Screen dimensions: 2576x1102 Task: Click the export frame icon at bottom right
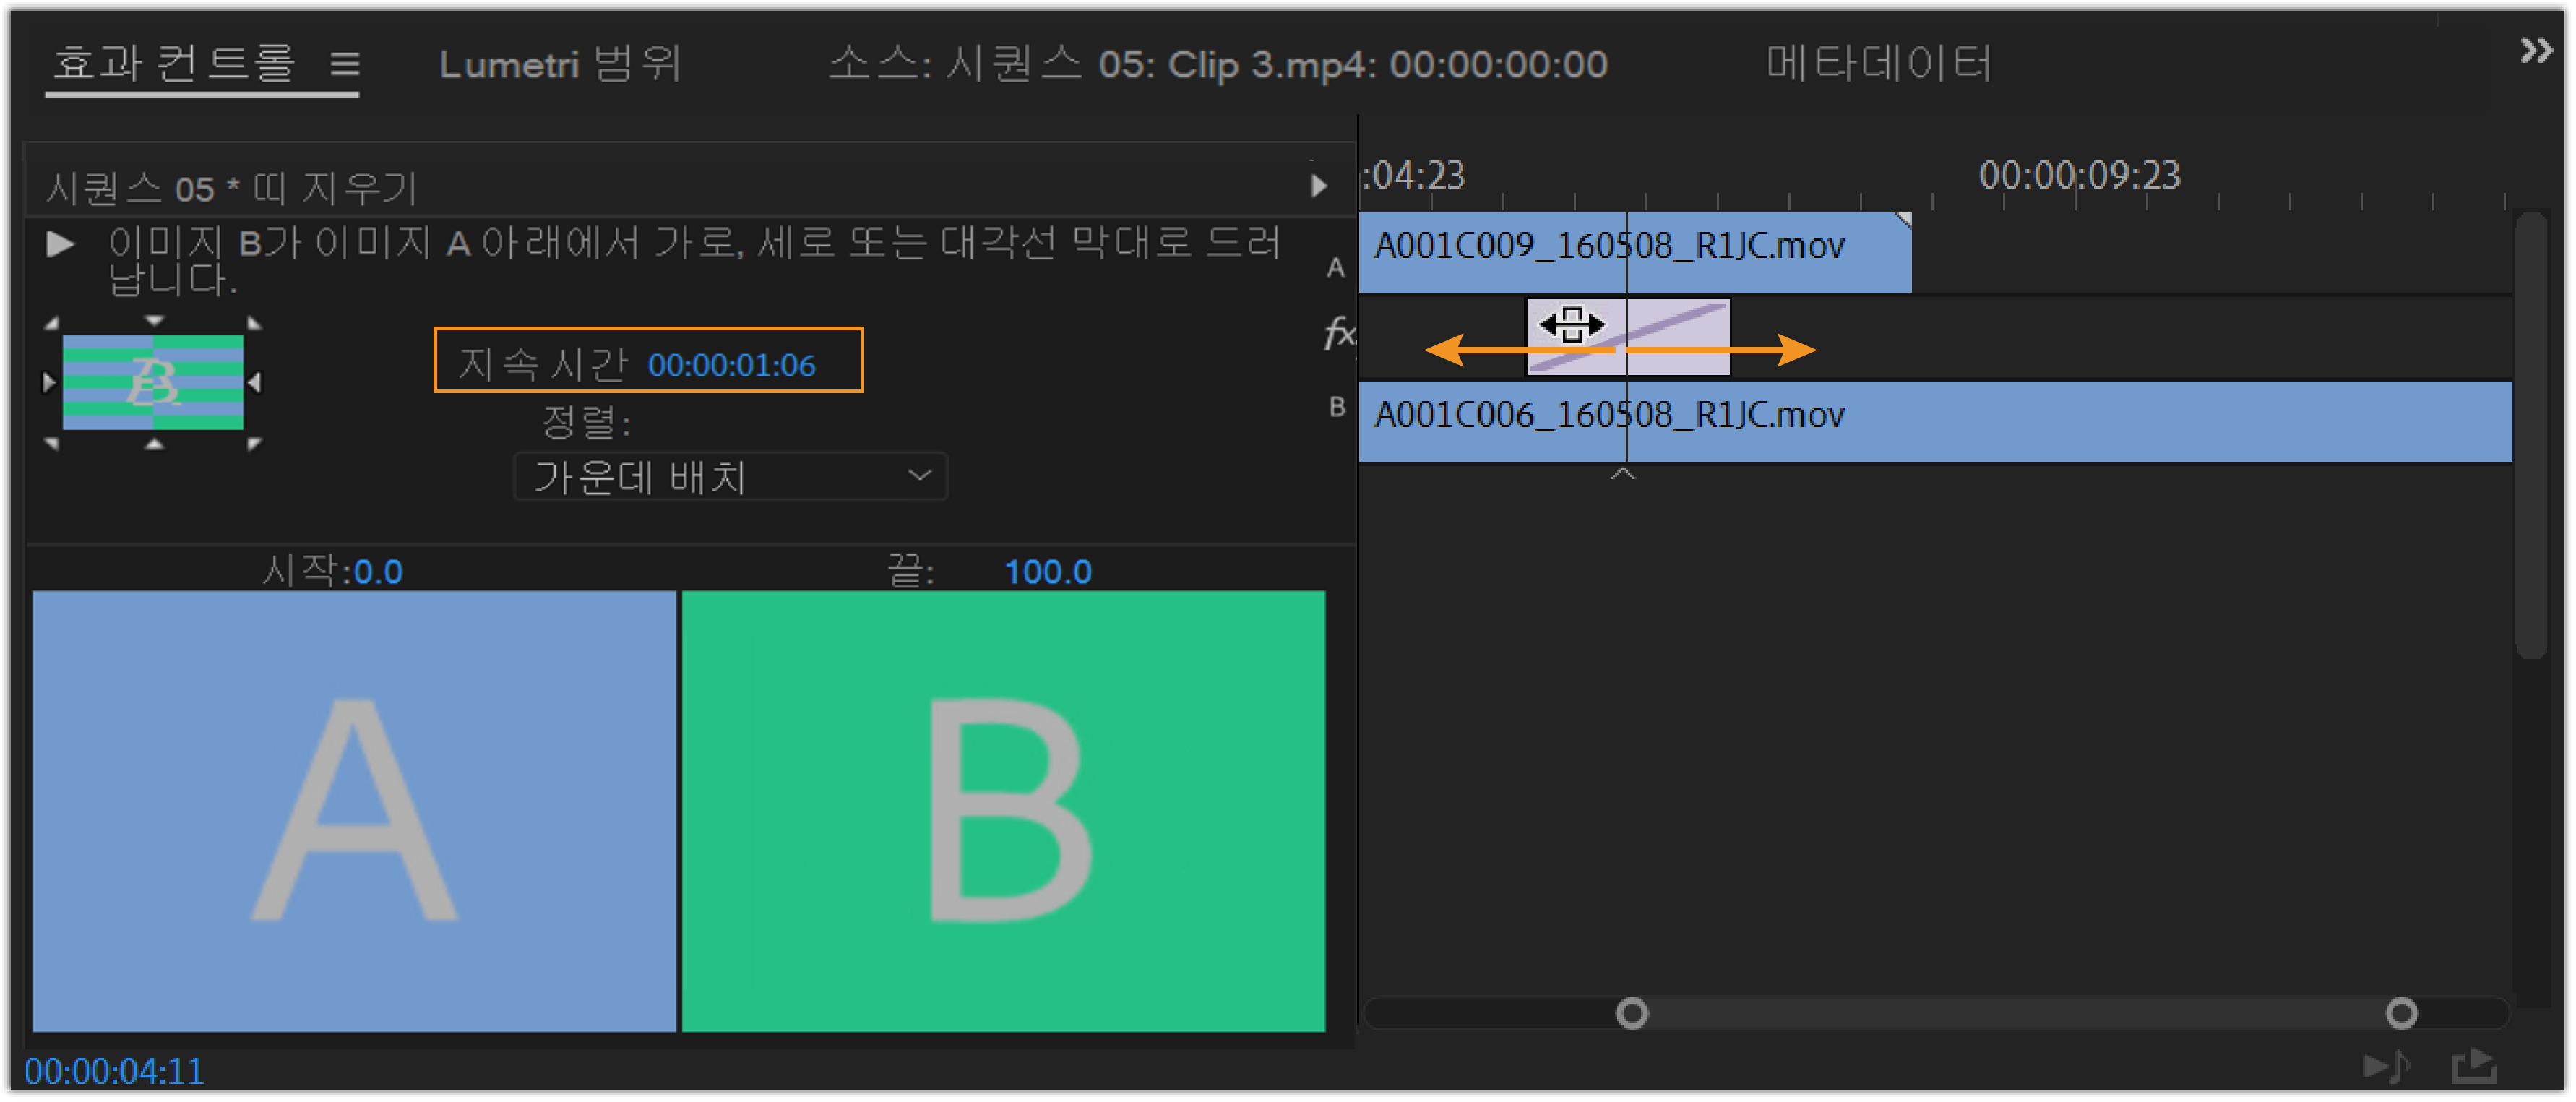[x=2474, y=1067]
